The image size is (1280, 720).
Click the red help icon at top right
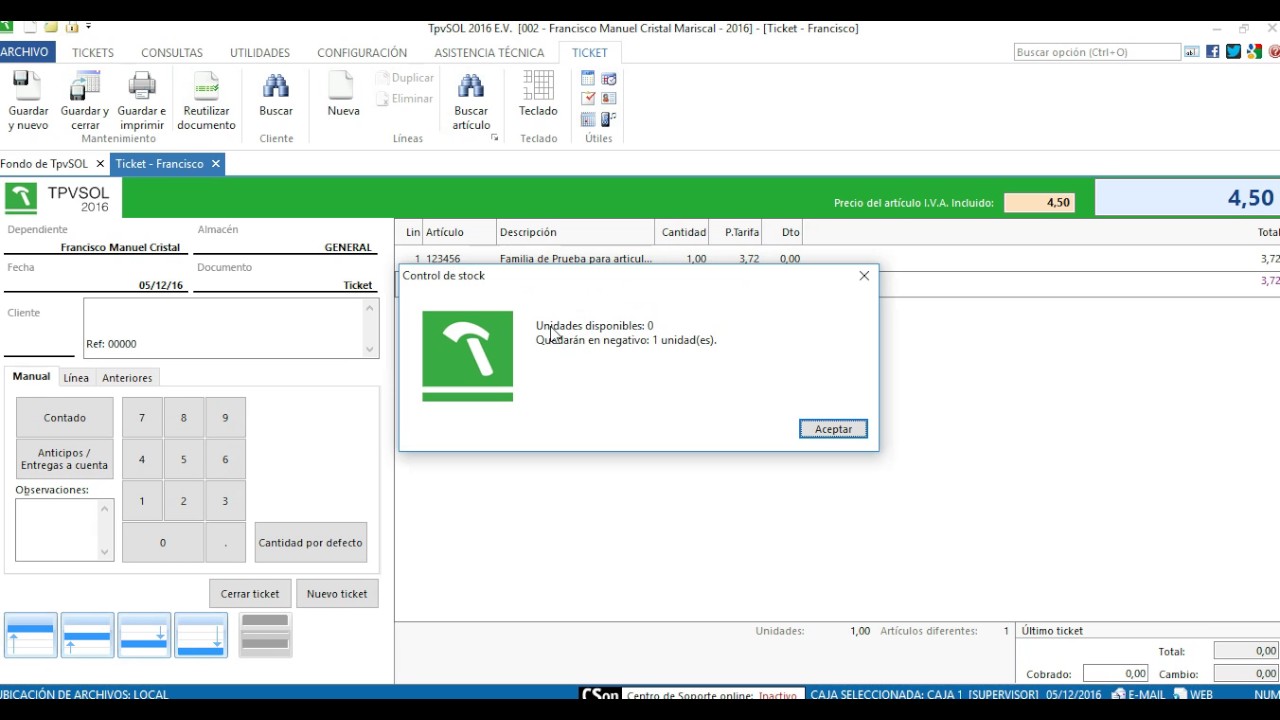1274,52
